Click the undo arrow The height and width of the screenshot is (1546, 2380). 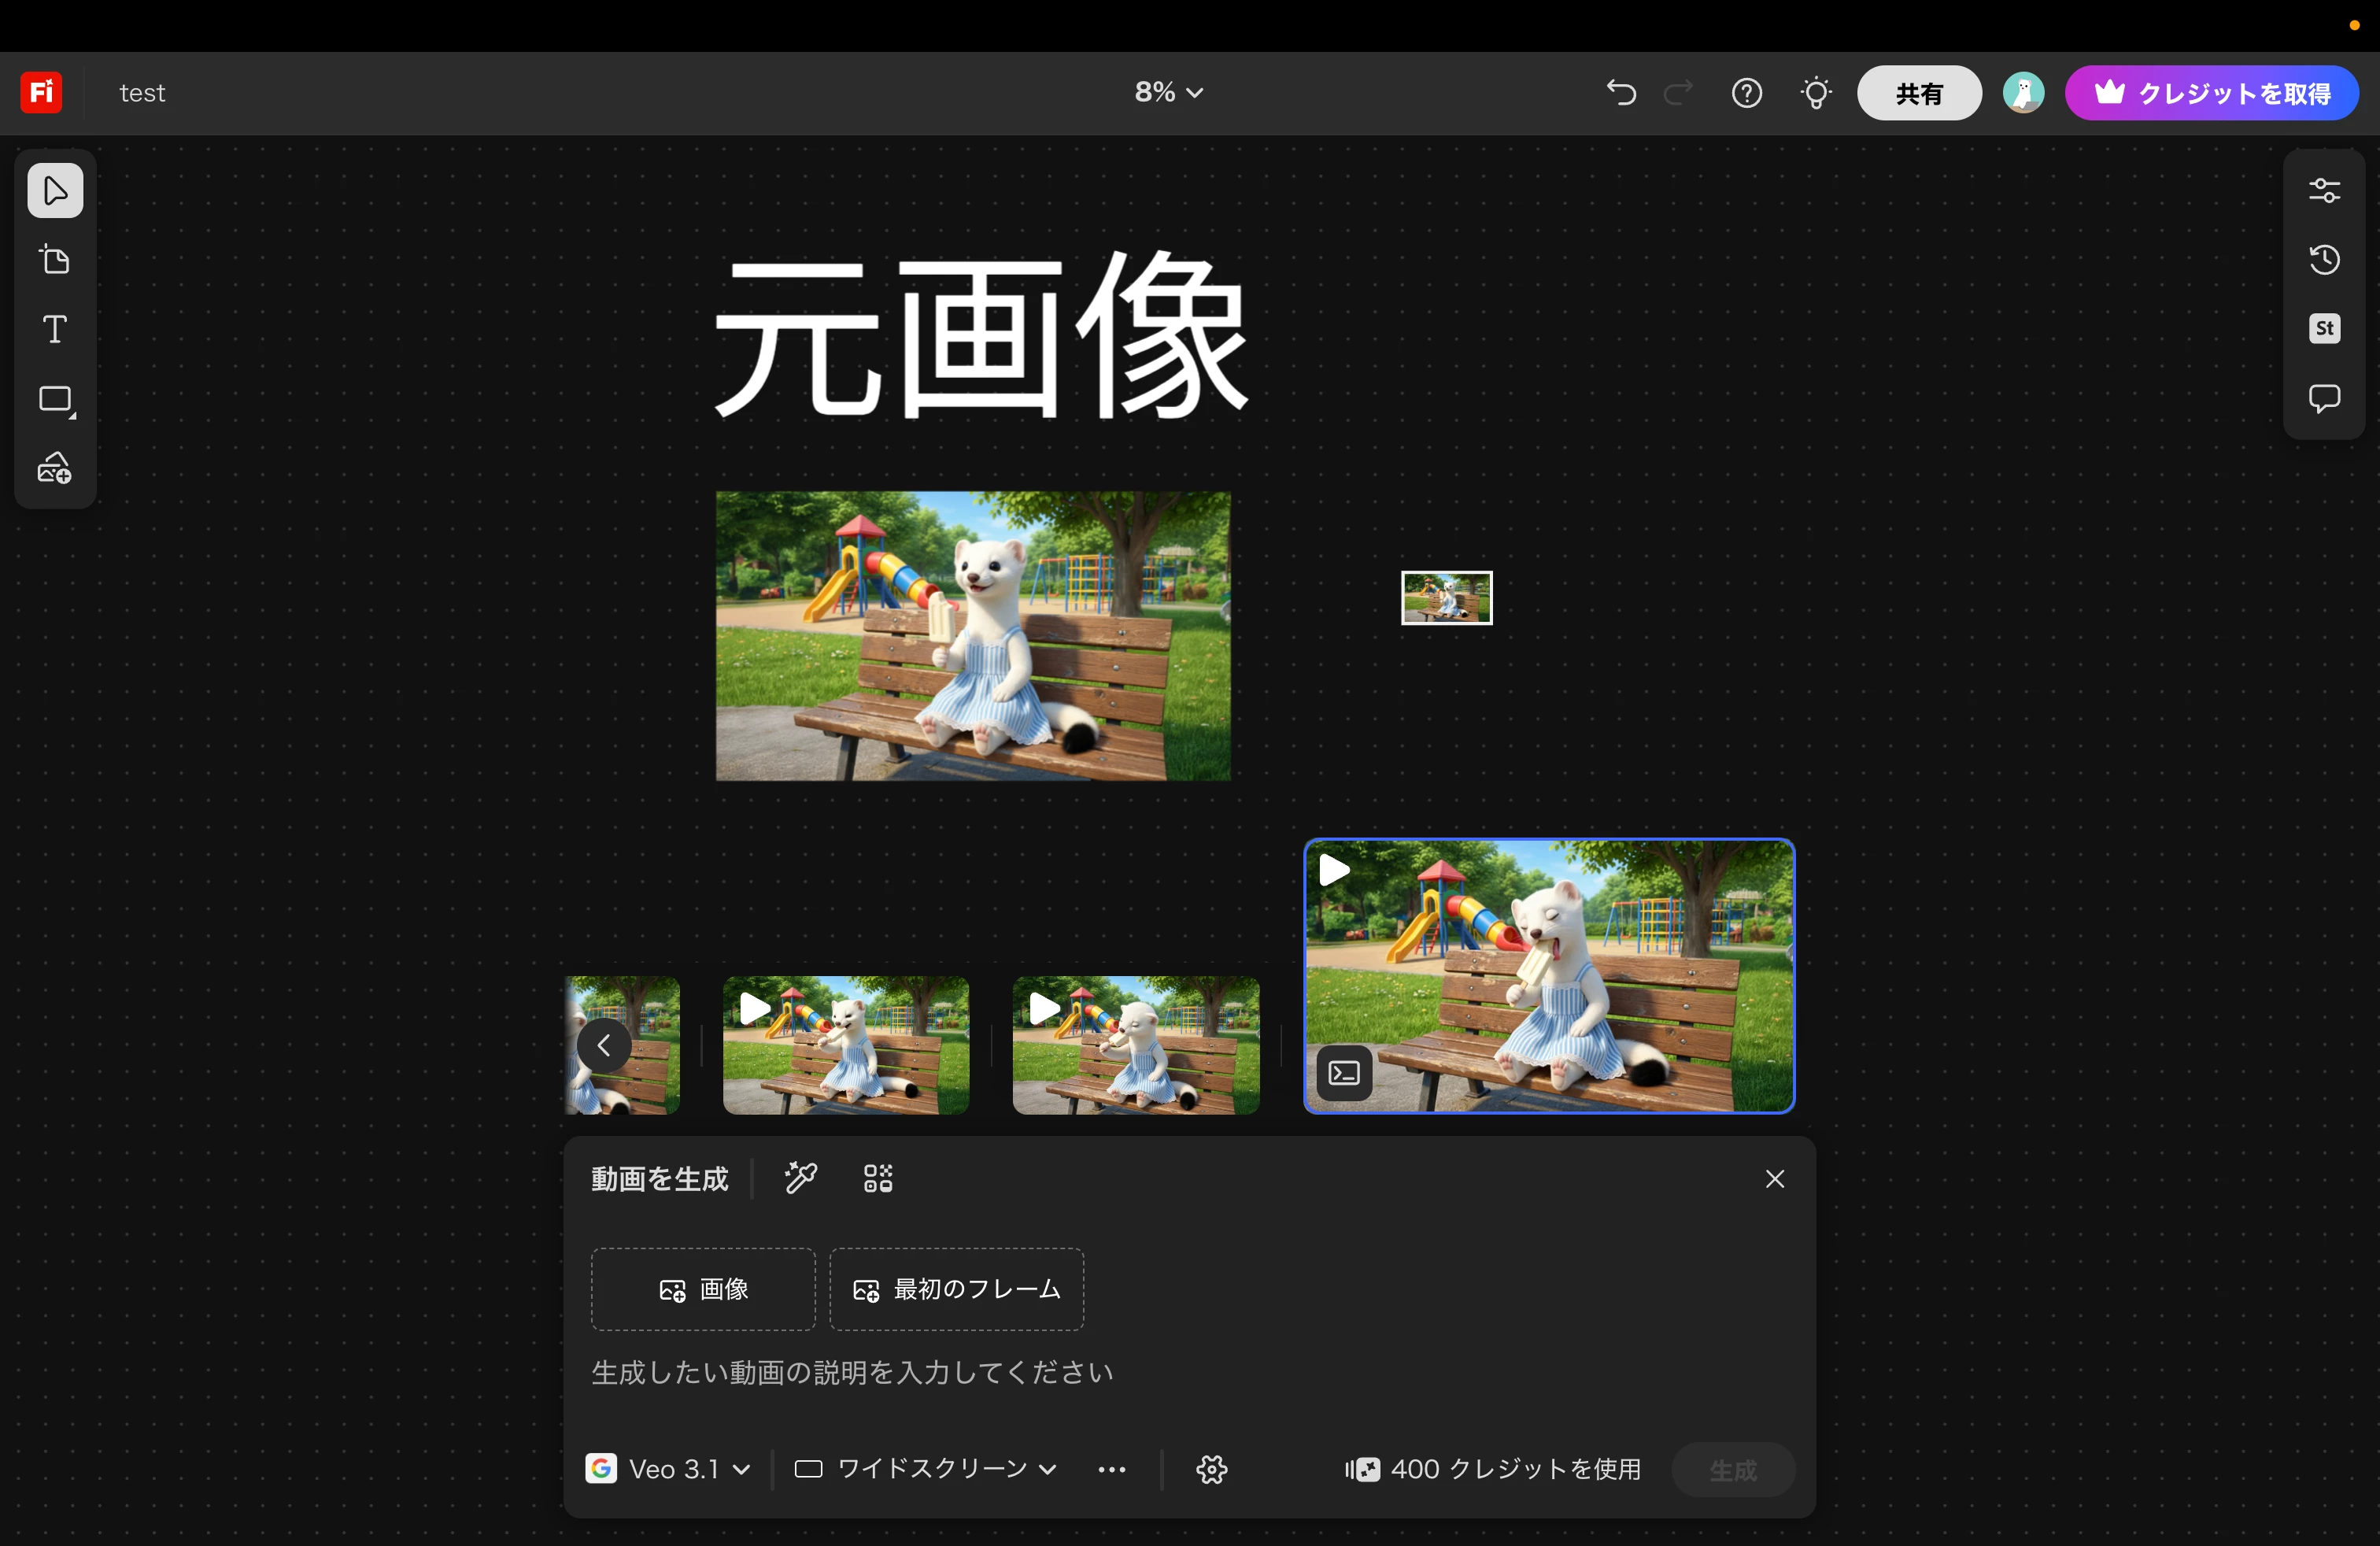tap(1620, 93)
